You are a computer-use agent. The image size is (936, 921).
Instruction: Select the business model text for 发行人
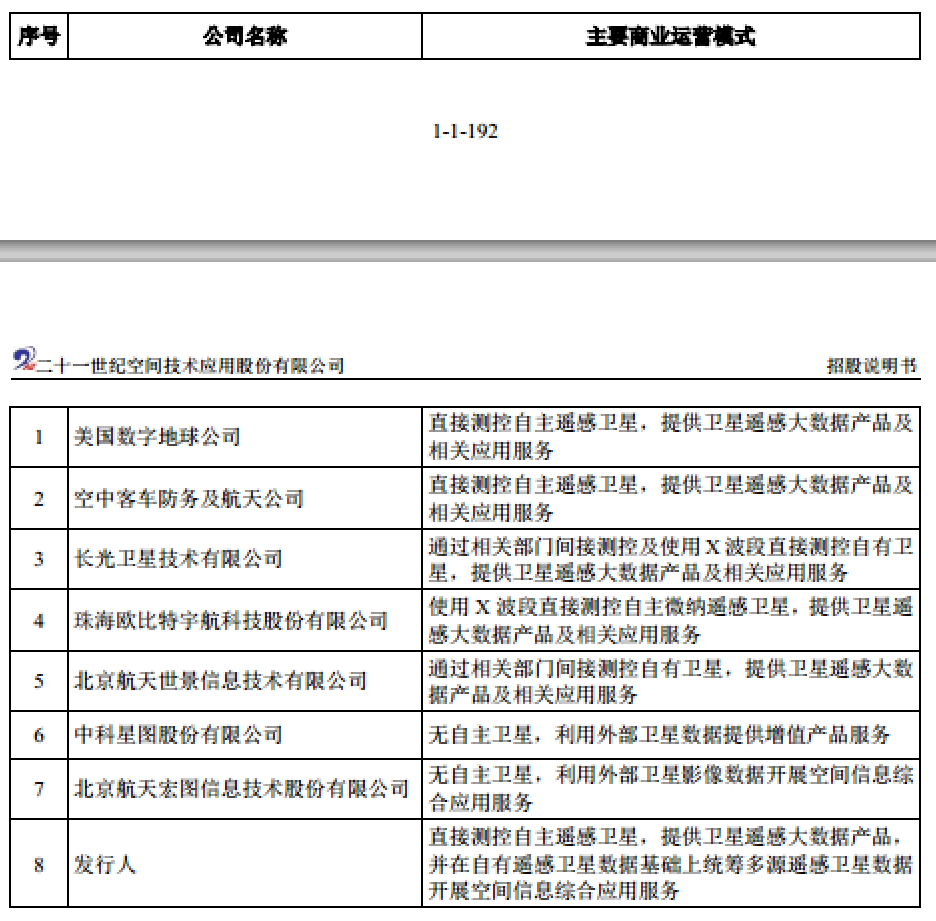pos(670,864)
